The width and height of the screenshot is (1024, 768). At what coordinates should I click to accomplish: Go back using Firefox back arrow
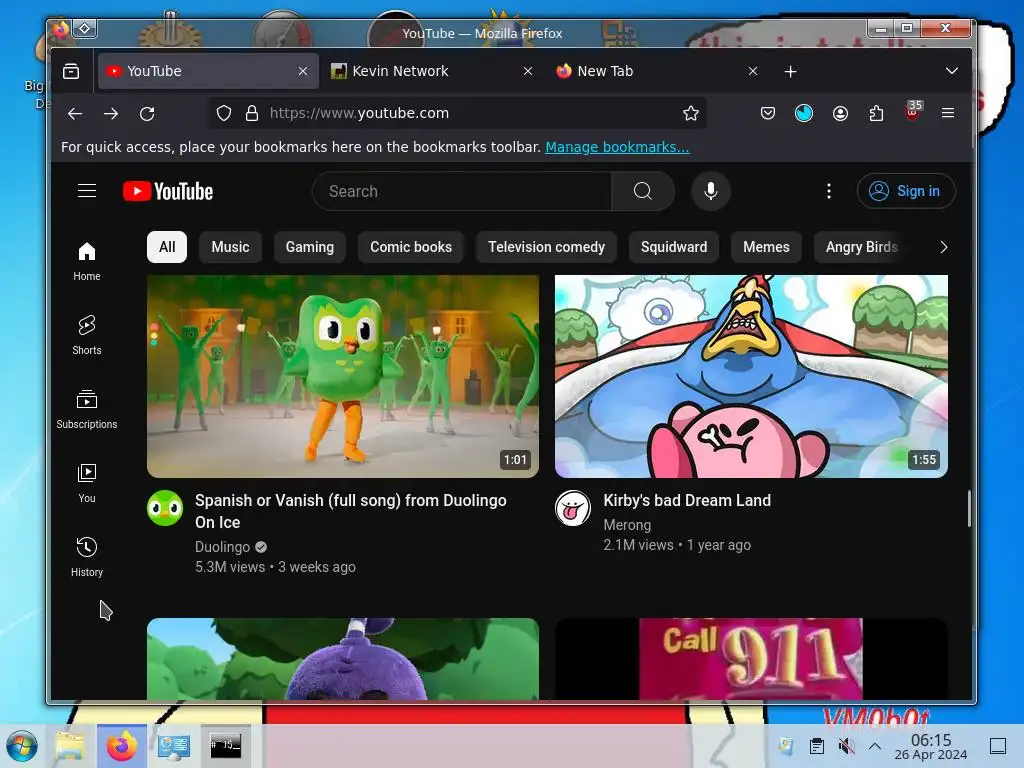point(75,114)
